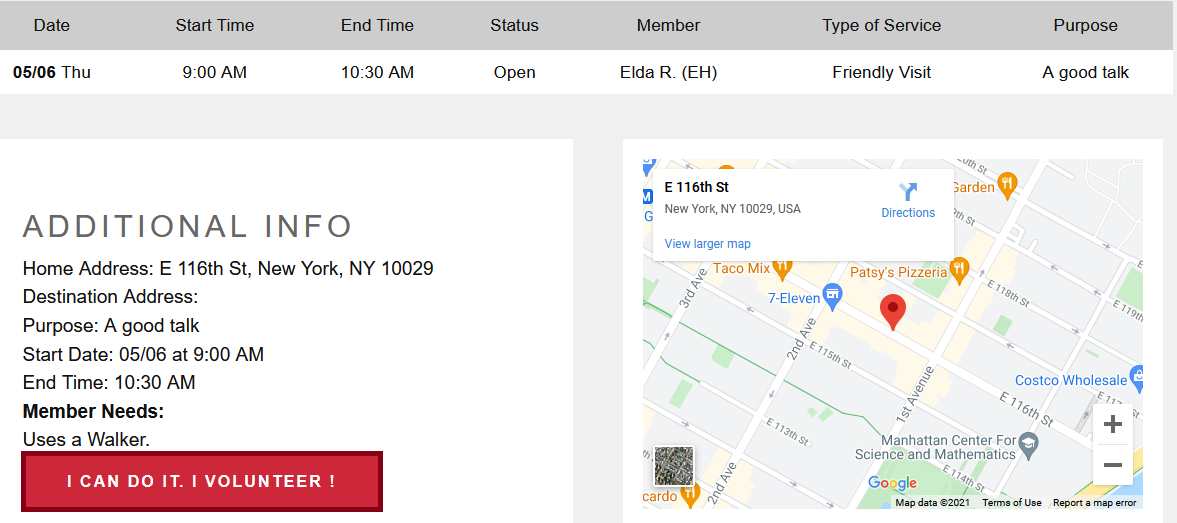Click the red map location pin

coord(893,312)
